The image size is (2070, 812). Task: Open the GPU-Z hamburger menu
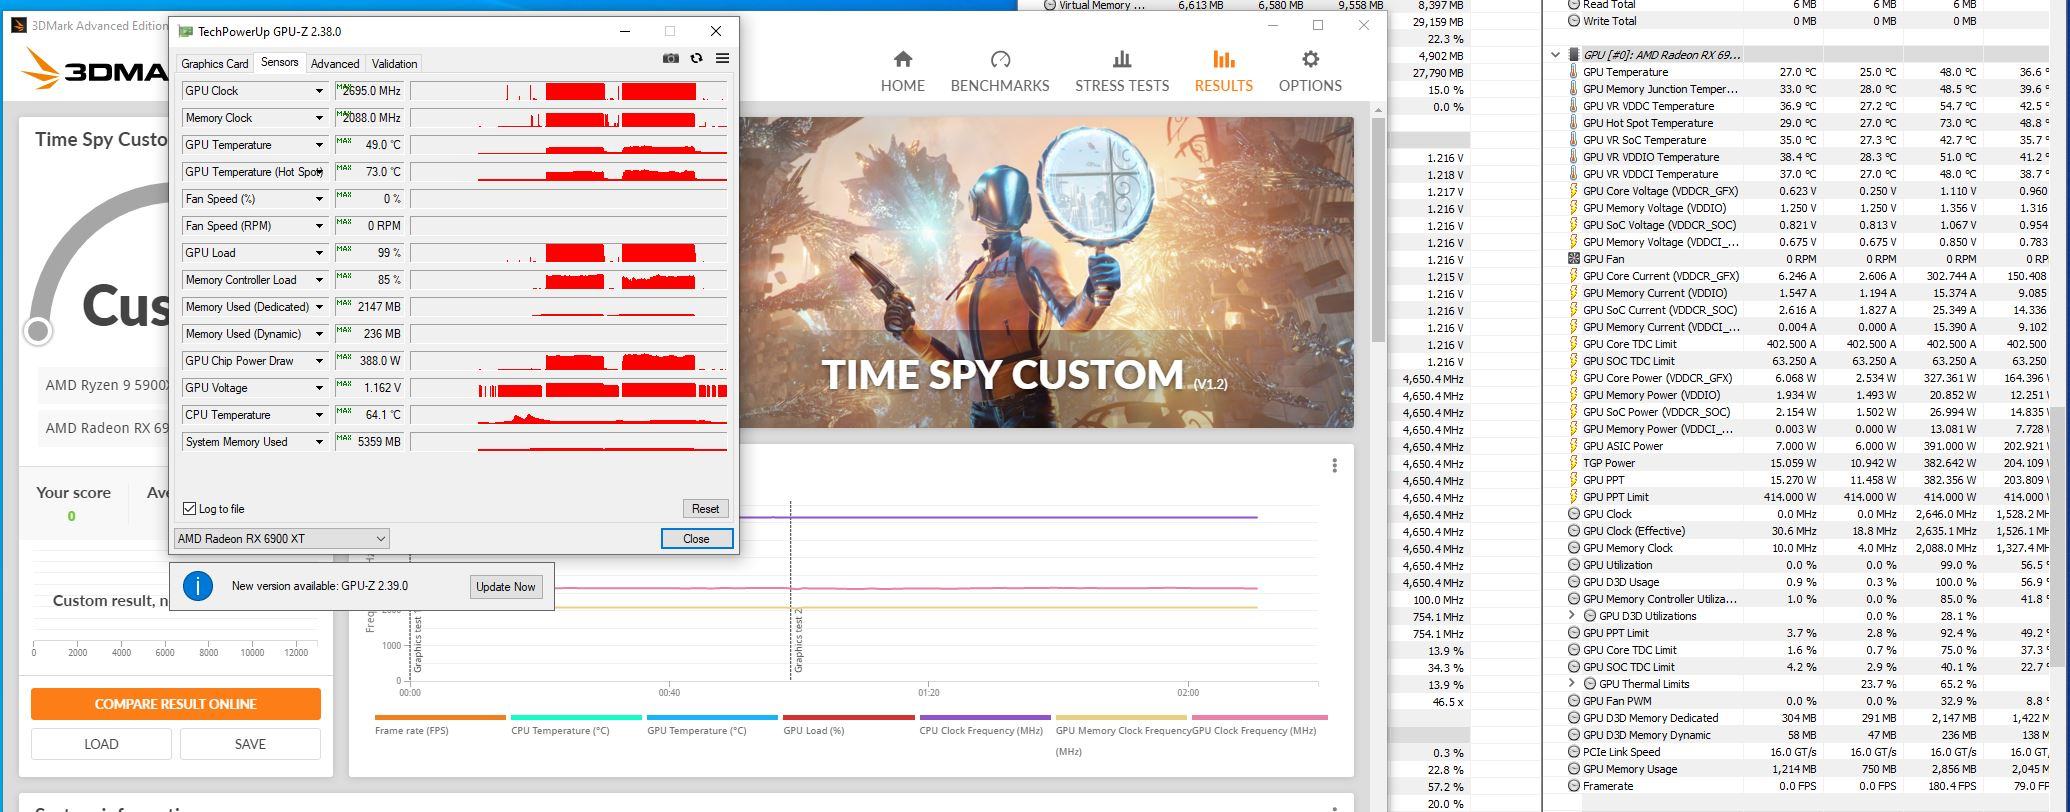pyautogui.click(x=722, y=59)
